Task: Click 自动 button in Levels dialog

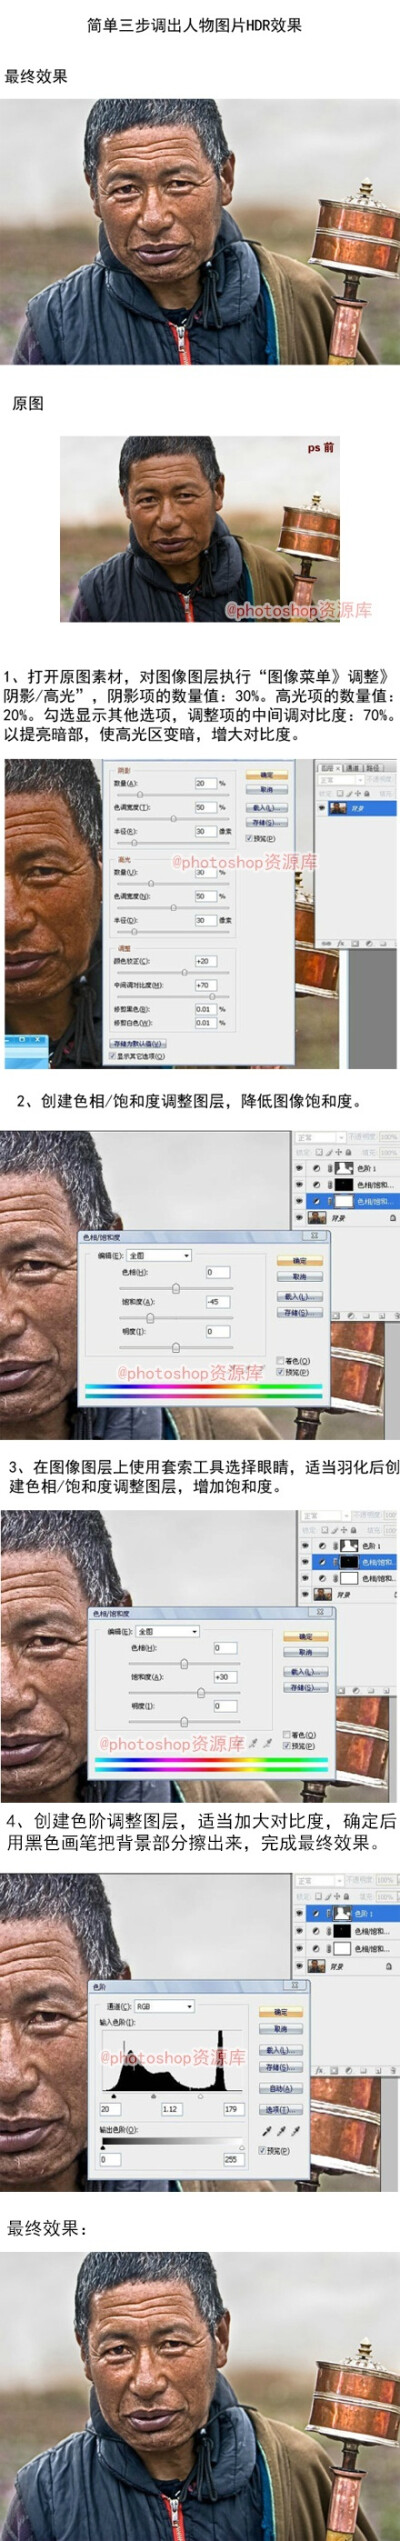Action: (281, 2088)
